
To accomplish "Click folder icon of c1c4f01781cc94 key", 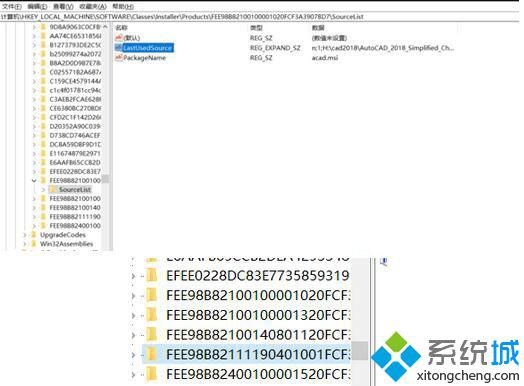I will pyautogui.click(x=43, y=90).
